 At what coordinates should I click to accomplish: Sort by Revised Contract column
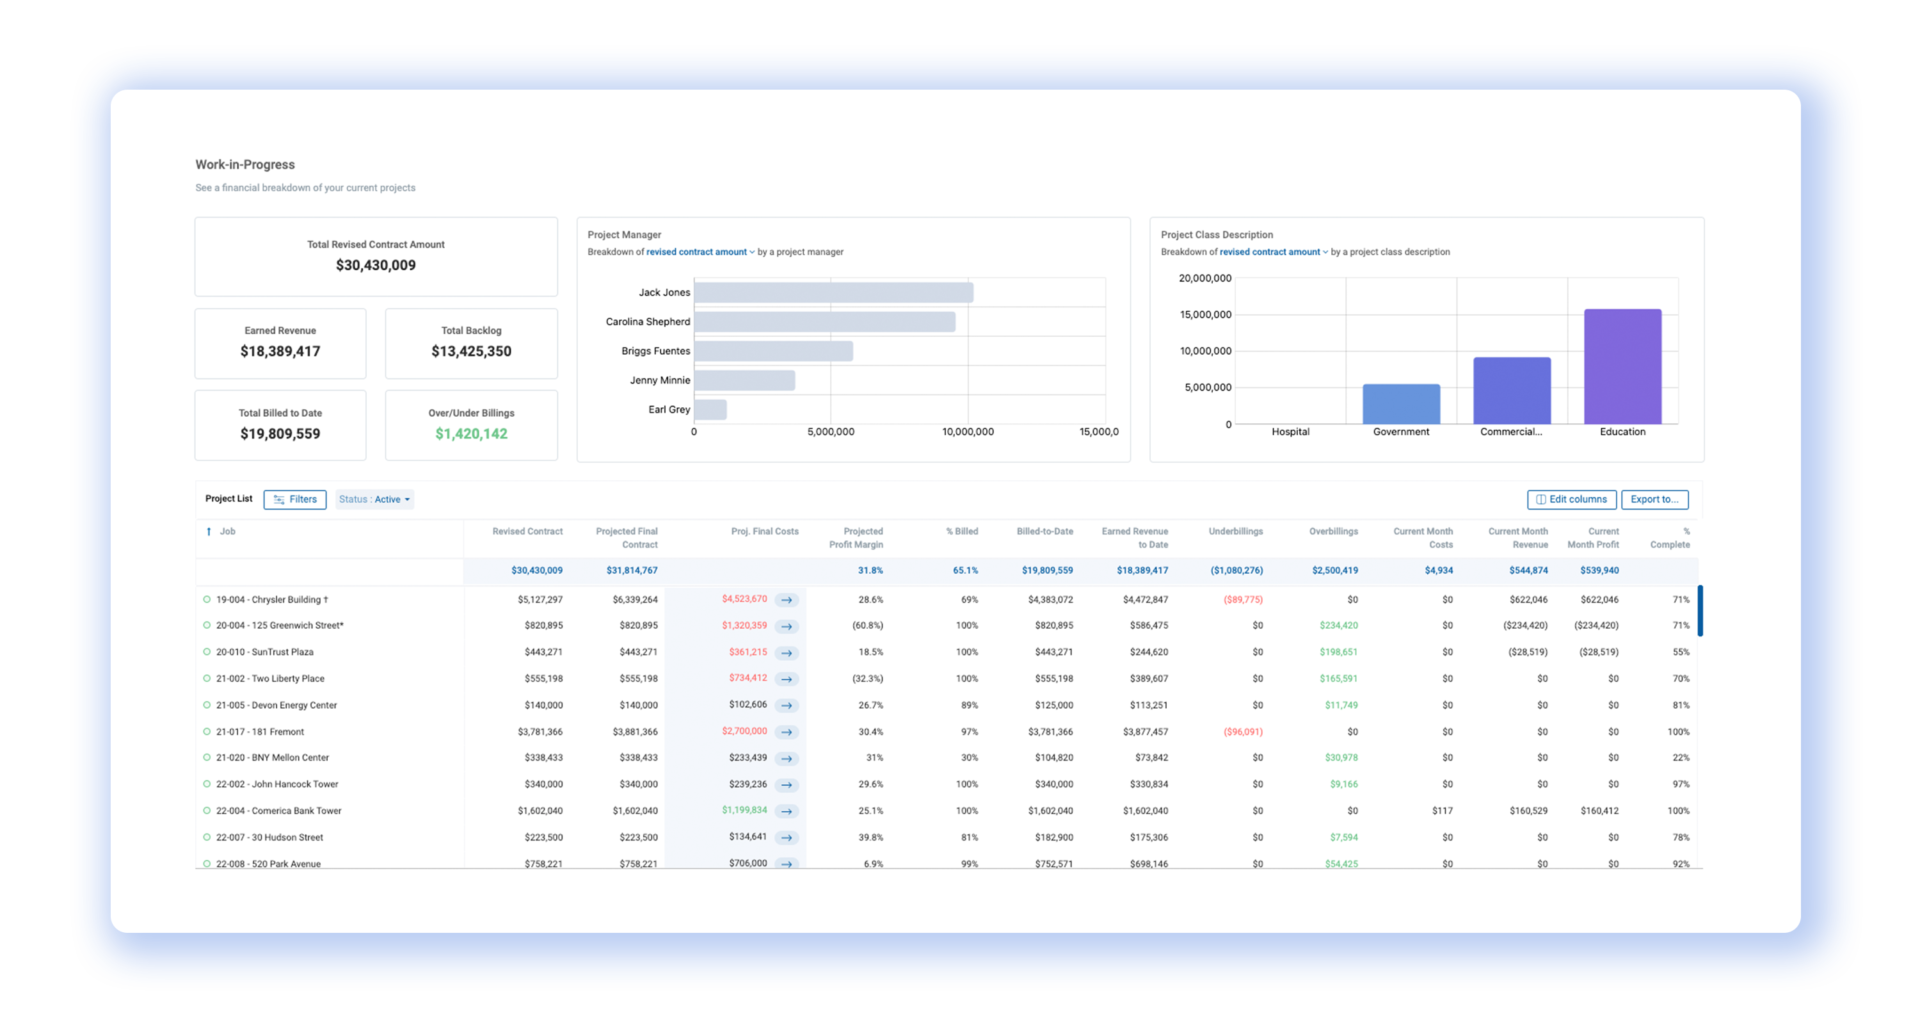[x=527, y=532]
